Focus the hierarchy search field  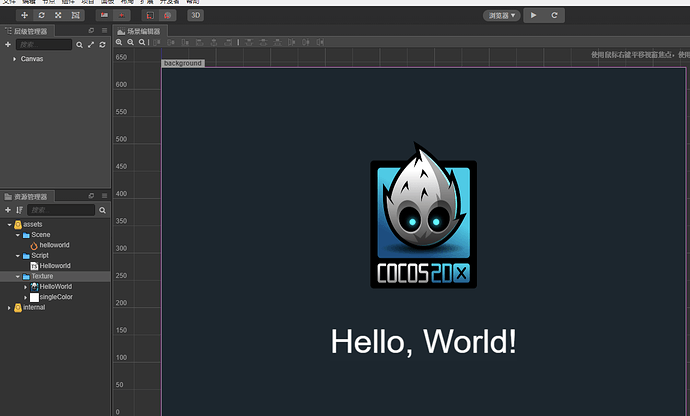coord(44,44)
